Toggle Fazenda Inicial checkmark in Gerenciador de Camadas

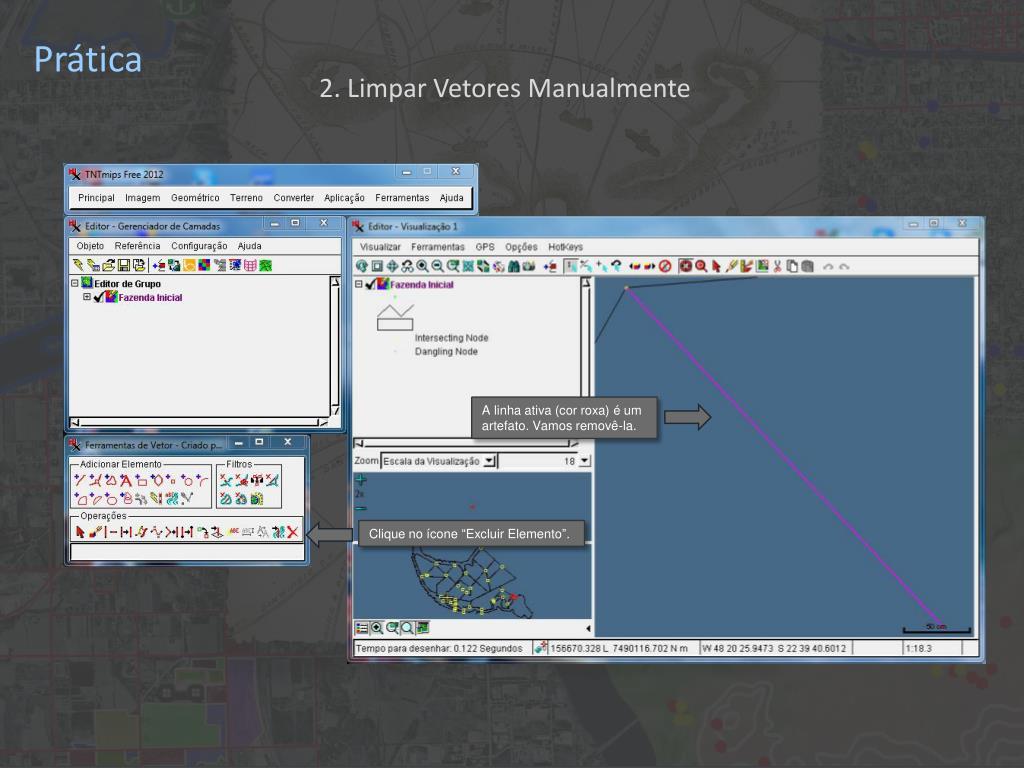pos(98,298)
